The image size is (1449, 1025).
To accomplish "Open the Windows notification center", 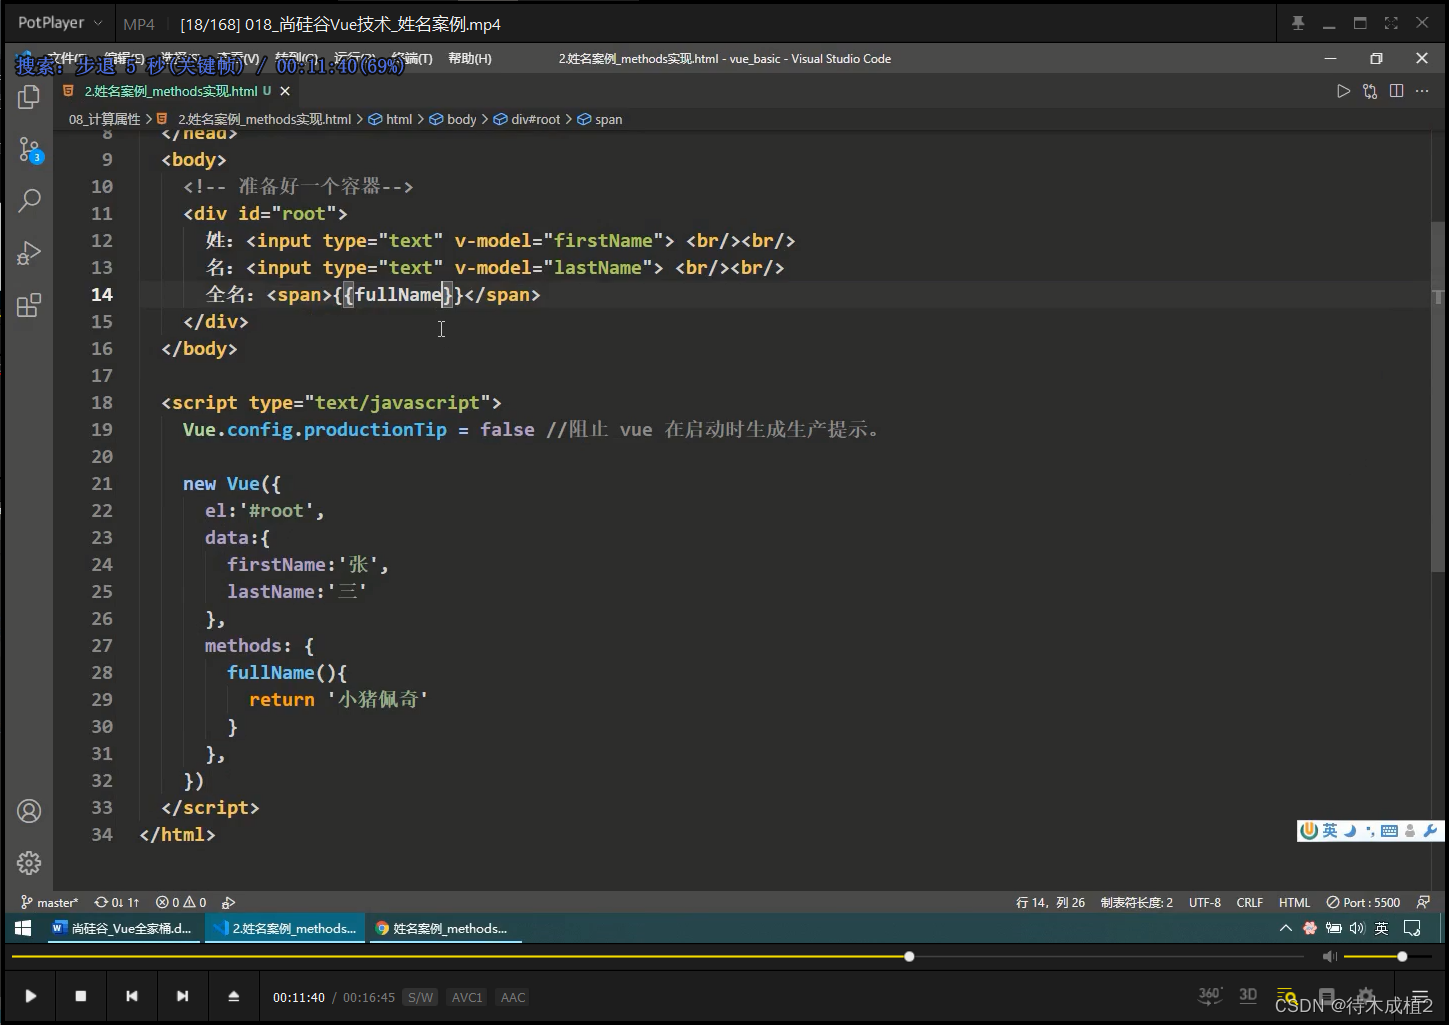I will [1412, 928].
